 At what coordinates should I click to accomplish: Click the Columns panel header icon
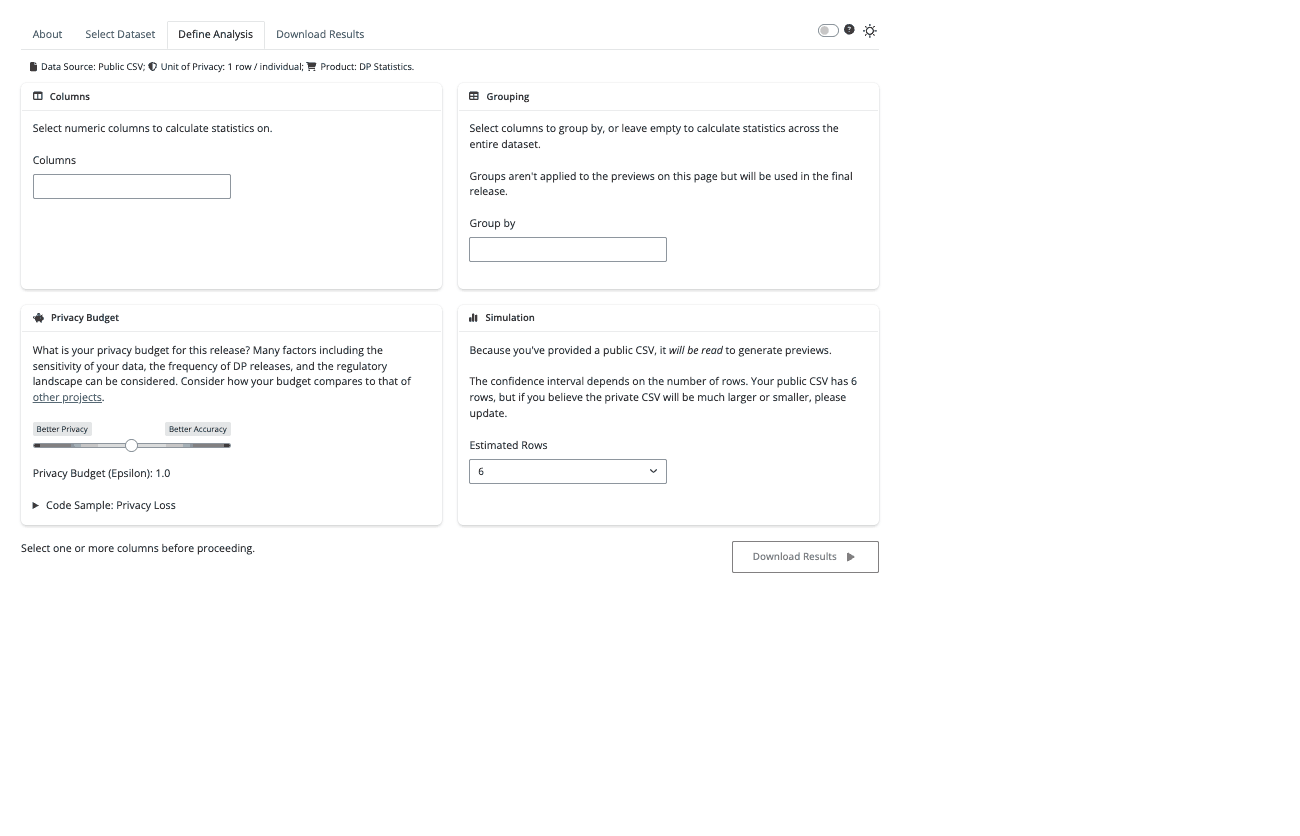point(38,96)
